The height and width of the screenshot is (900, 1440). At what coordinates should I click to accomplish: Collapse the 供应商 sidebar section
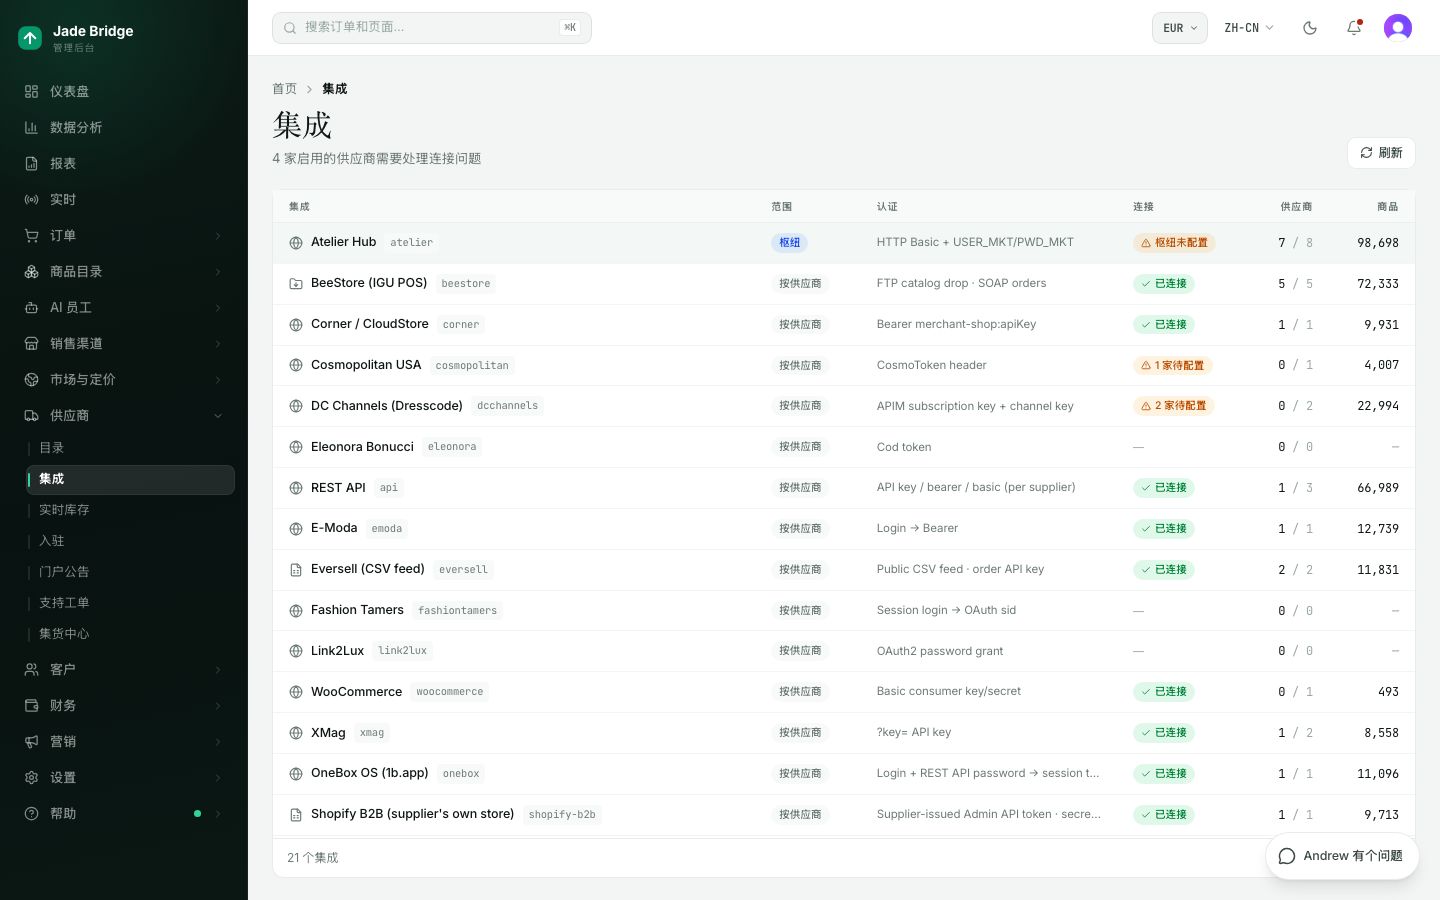[124, 415]
